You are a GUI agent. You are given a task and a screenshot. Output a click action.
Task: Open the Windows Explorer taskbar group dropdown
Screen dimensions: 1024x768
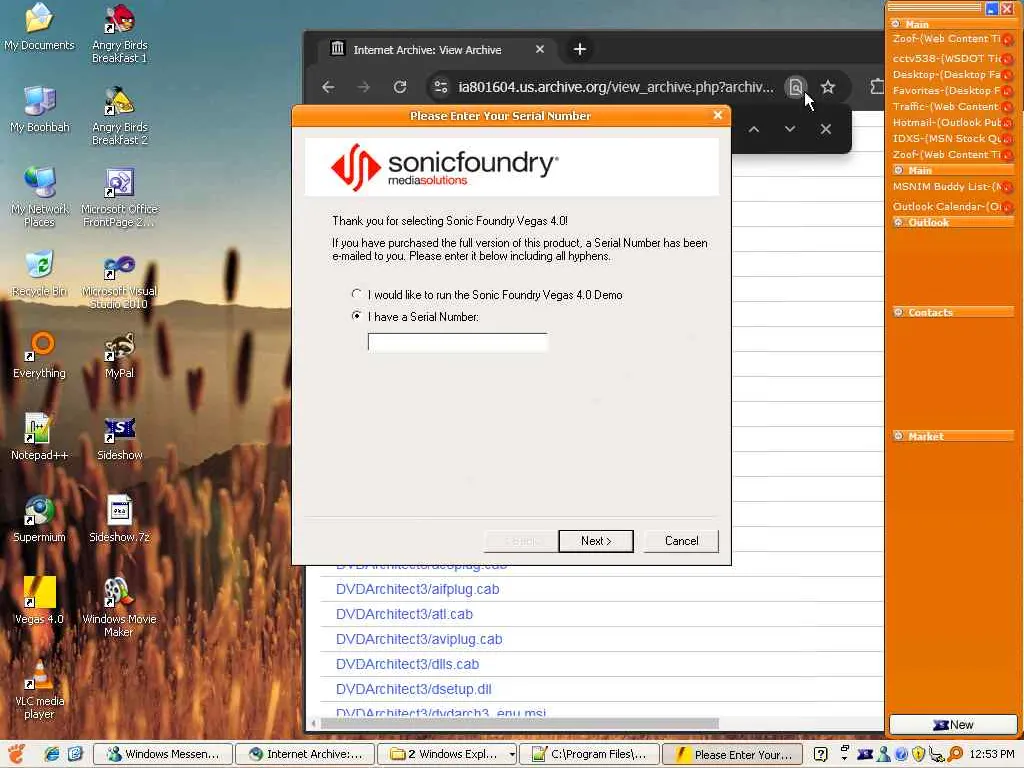(512, 754)
